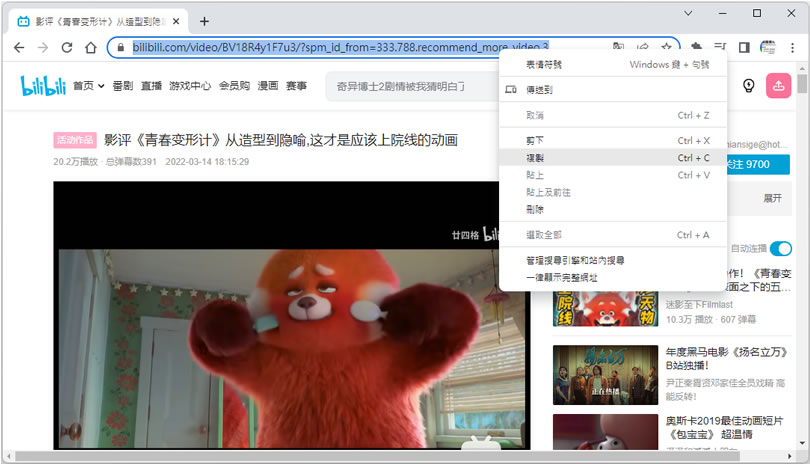The width and height of the screenshot is (810, 464).
Task: Click the vertical scrollbar thumb
Action: click(802, 84)
